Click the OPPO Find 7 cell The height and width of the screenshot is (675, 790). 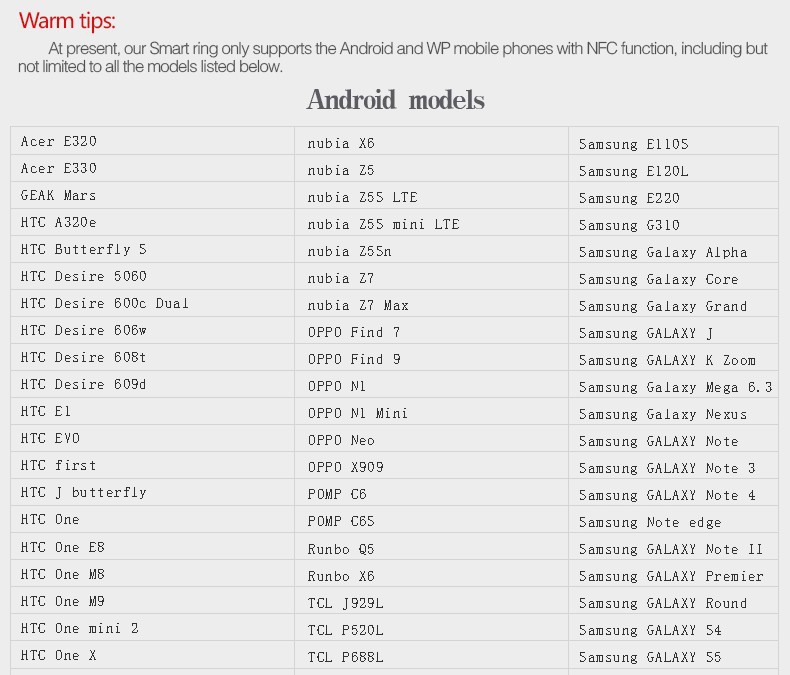point(354,332)
